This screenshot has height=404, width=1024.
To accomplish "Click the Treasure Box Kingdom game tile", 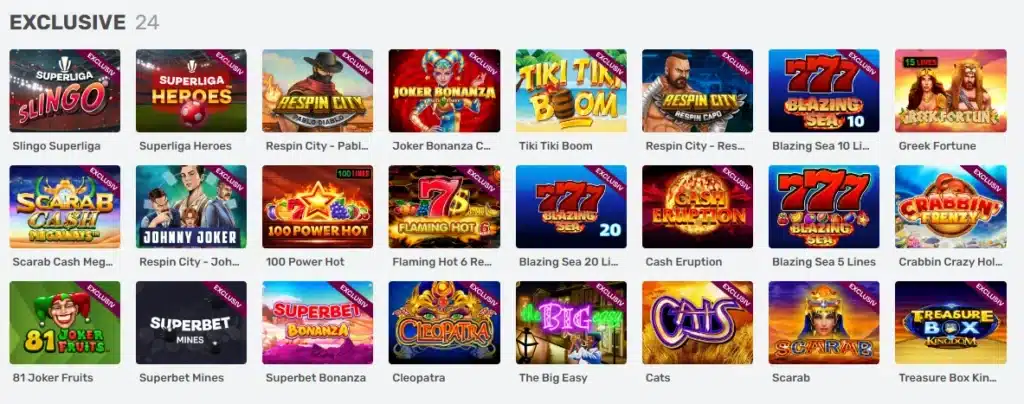I will (950, 322).
